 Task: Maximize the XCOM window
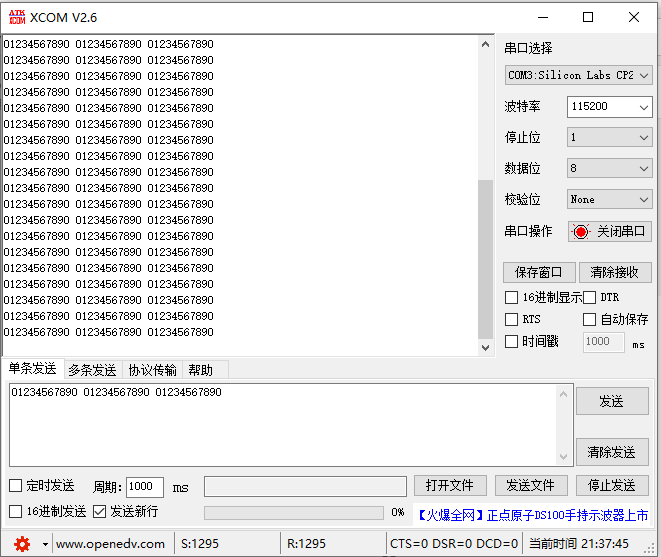(588, 17)
